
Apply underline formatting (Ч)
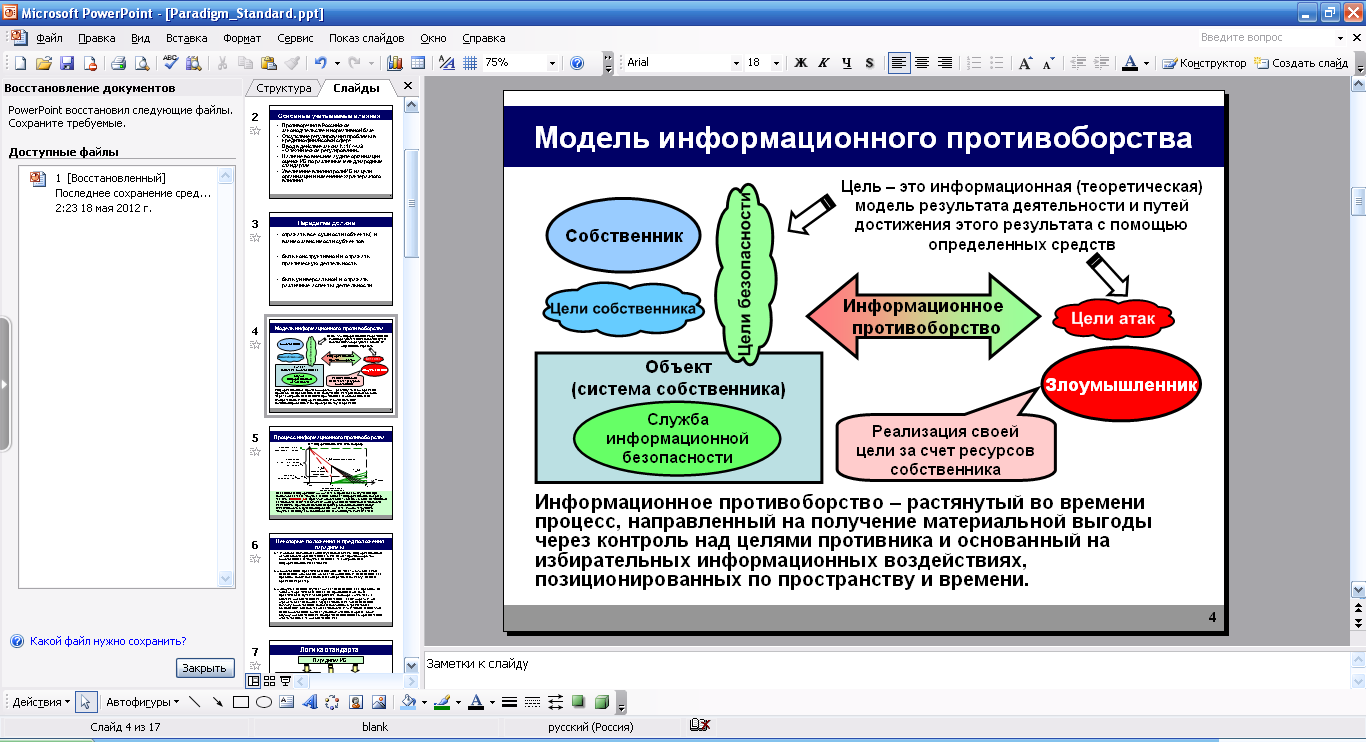[846, 63]
